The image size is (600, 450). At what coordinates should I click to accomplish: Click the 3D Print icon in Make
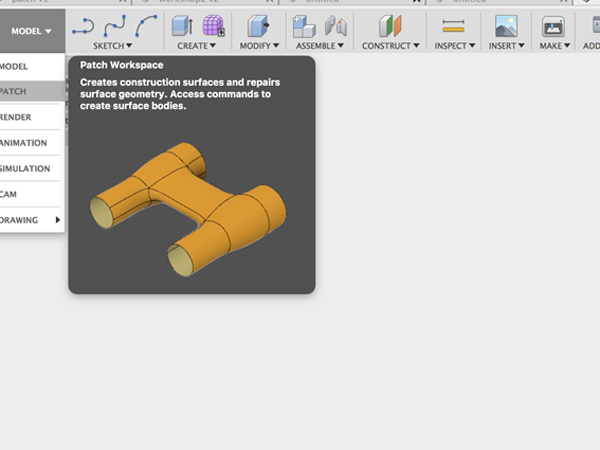(553, 26)
